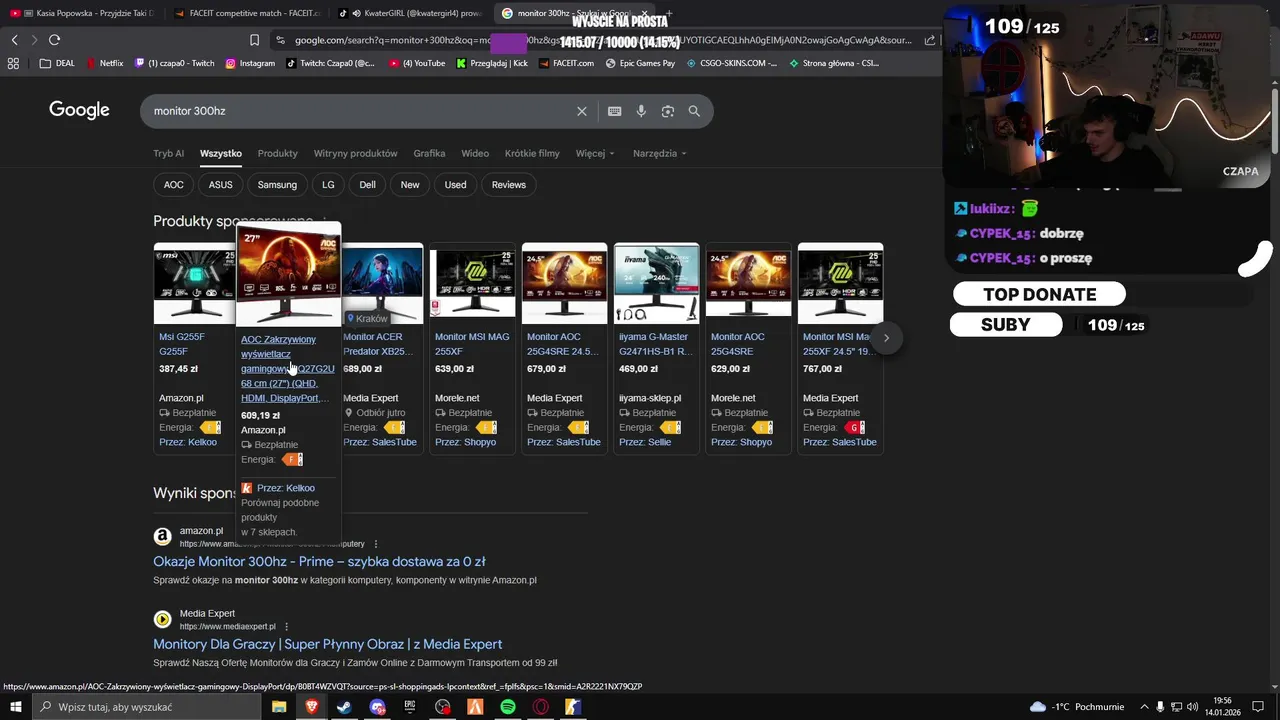Image resolution: width=1280 pixels, height=720 pixels.
Task: Click the Windows taskbar search box
Action: click(147, 707)
